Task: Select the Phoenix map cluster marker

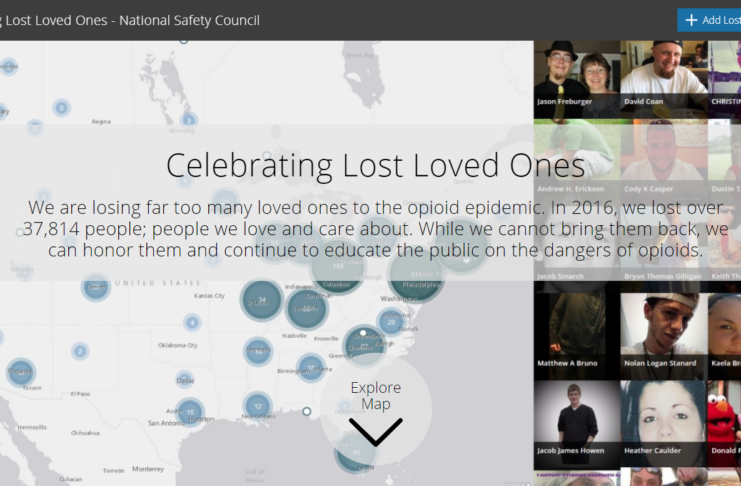Action: pos(21,373)
